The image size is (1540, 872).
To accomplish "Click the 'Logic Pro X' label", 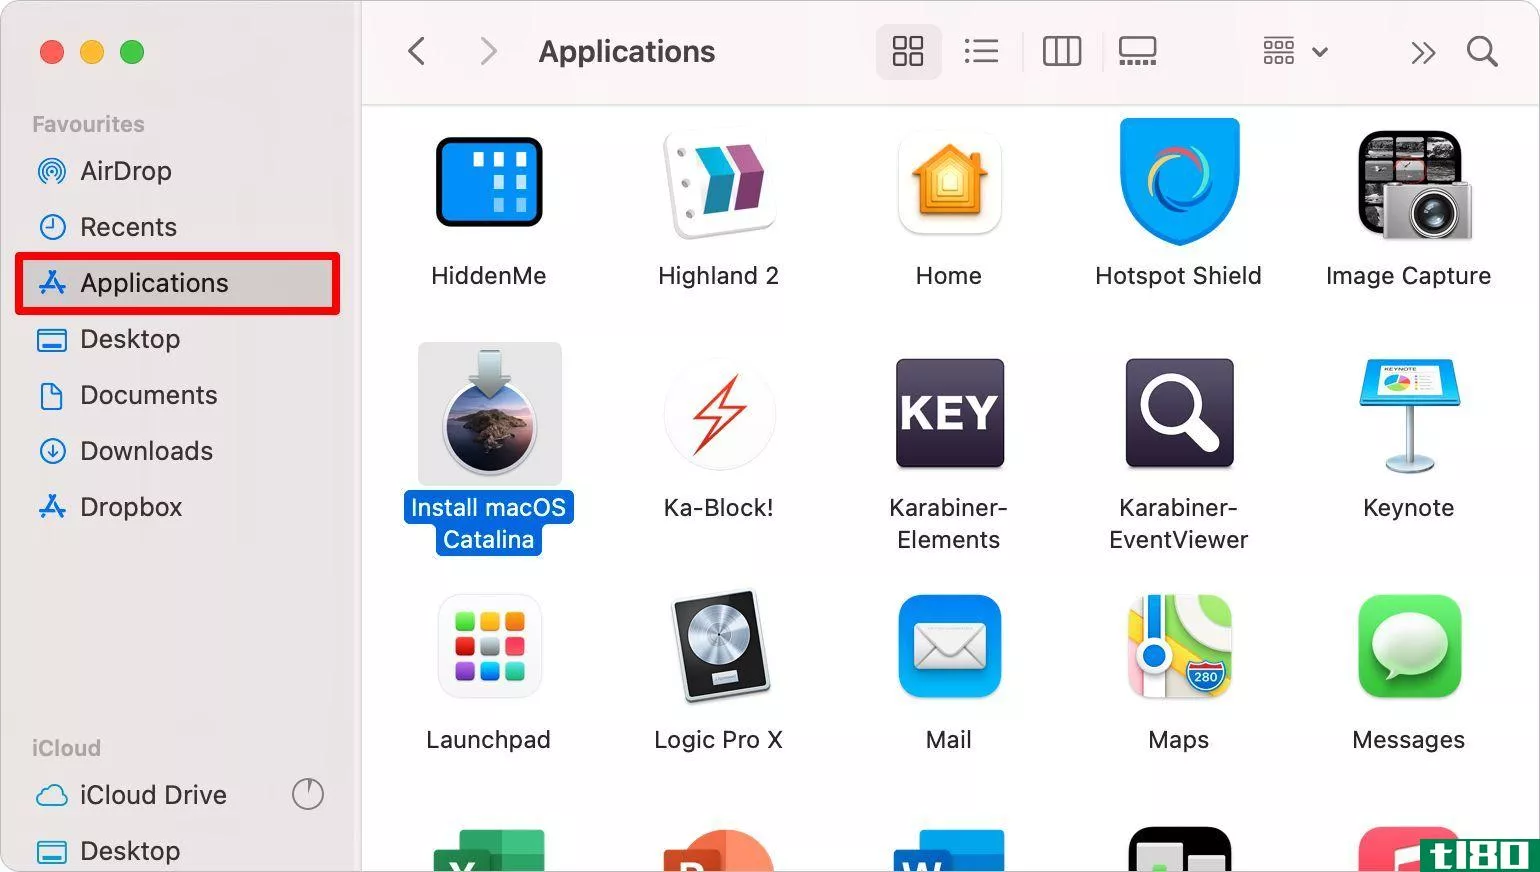I will [x=718, y=740].
